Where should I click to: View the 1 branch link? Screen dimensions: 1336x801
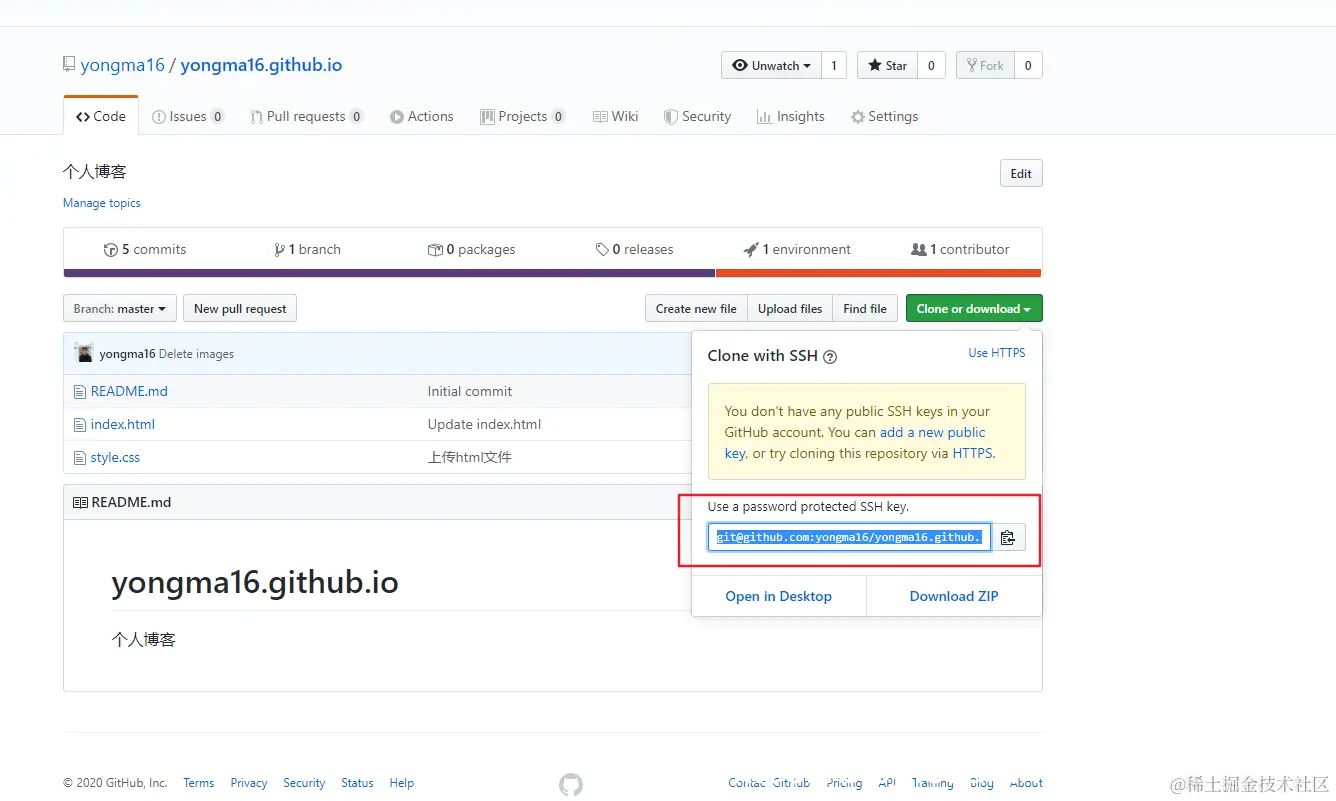[x=307, y=249]
